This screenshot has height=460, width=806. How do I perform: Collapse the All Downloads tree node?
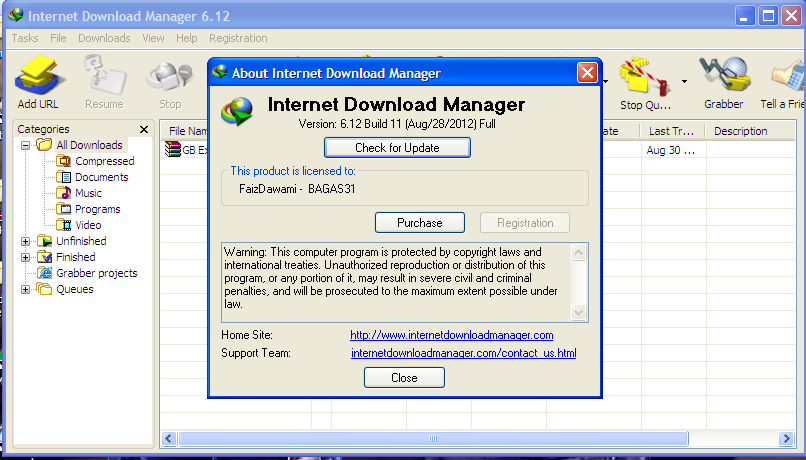pos(25,145)
